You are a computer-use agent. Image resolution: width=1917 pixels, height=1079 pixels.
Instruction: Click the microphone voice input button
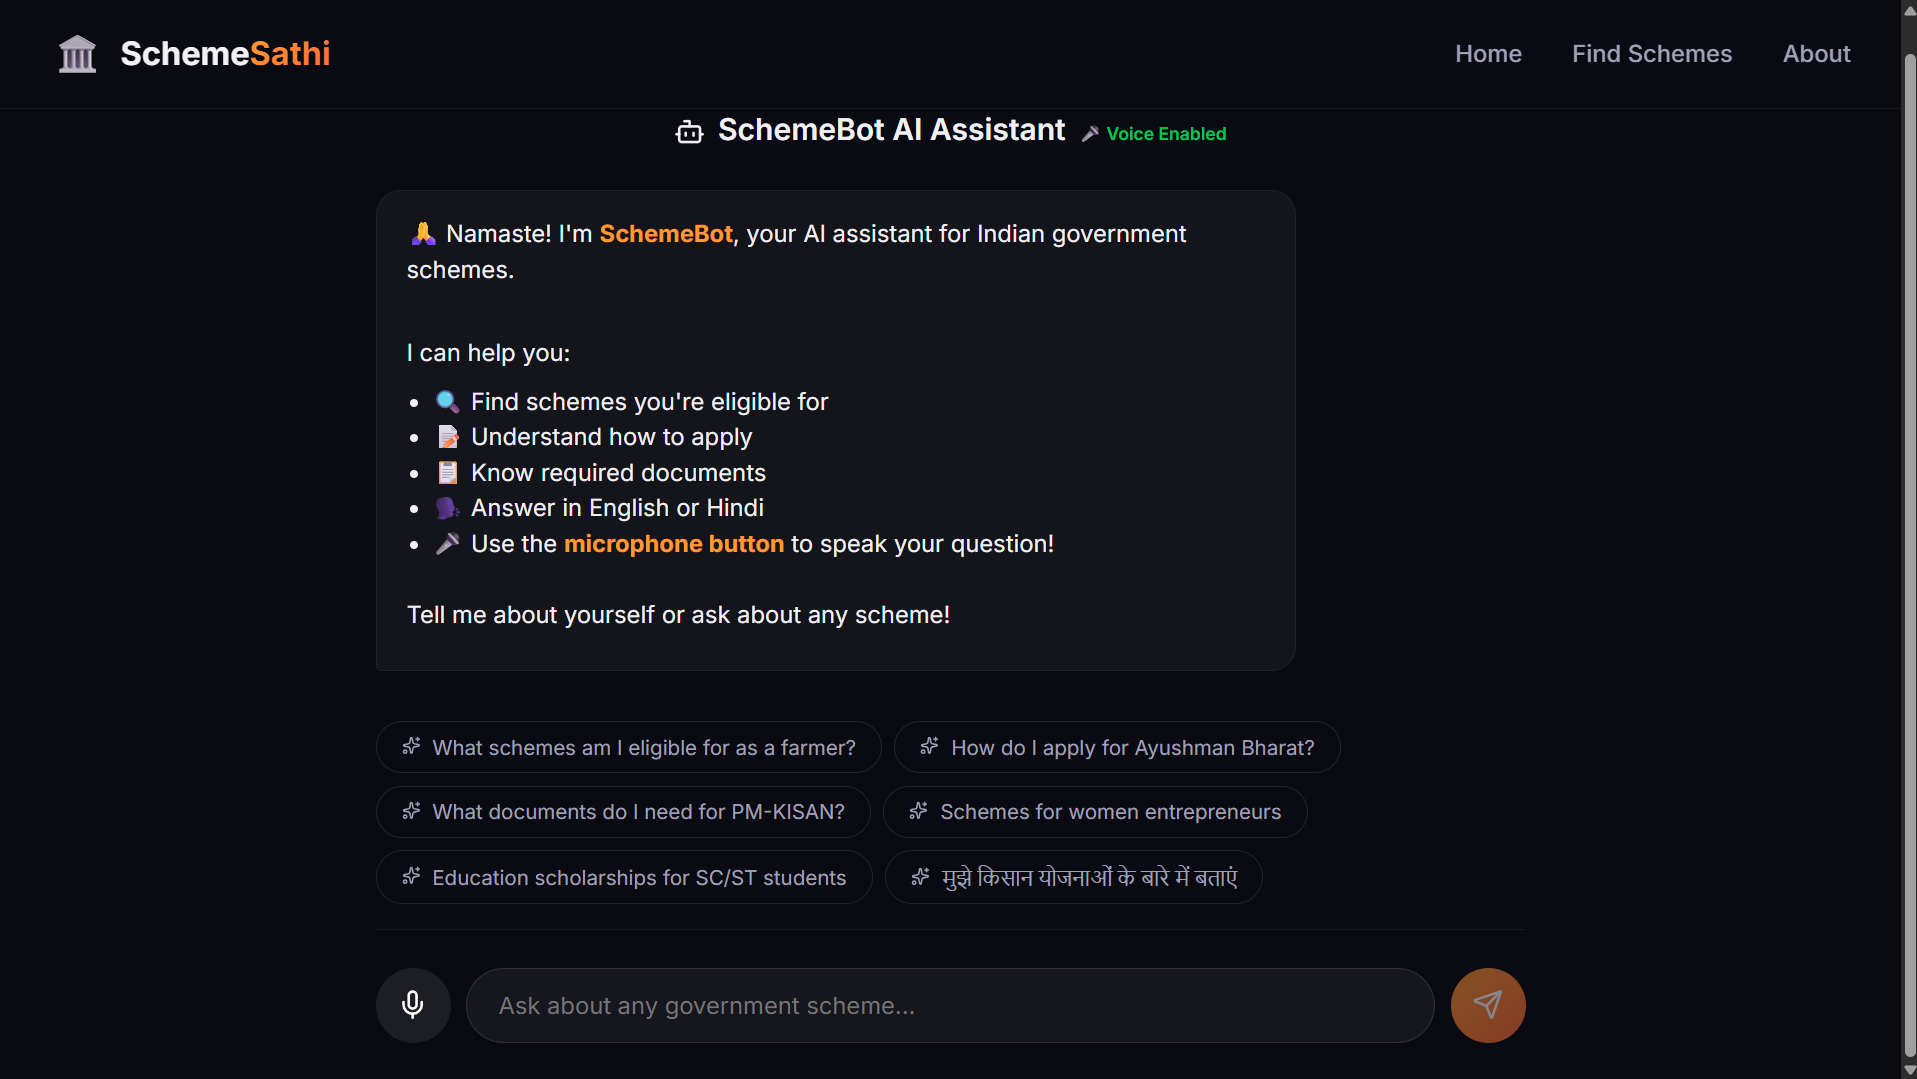(x=412, y=1005)
